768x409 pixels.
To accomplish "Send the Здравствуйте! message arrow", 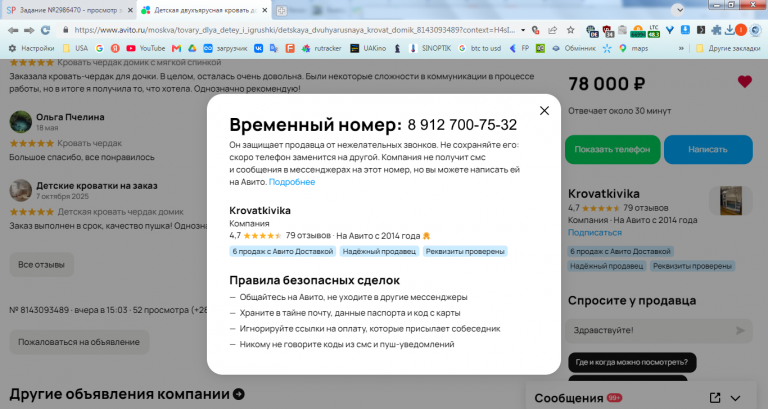I will point(740,331).
